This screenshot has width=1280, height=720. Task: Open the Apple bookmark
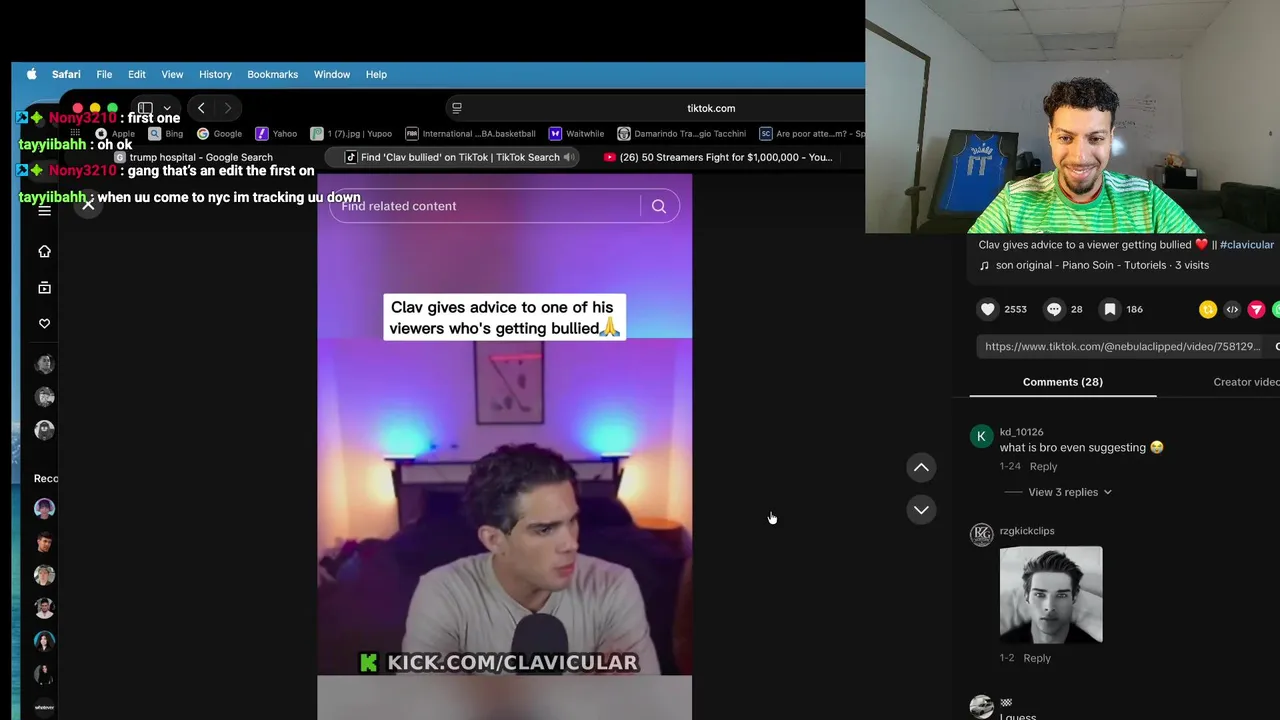point(115,133)
